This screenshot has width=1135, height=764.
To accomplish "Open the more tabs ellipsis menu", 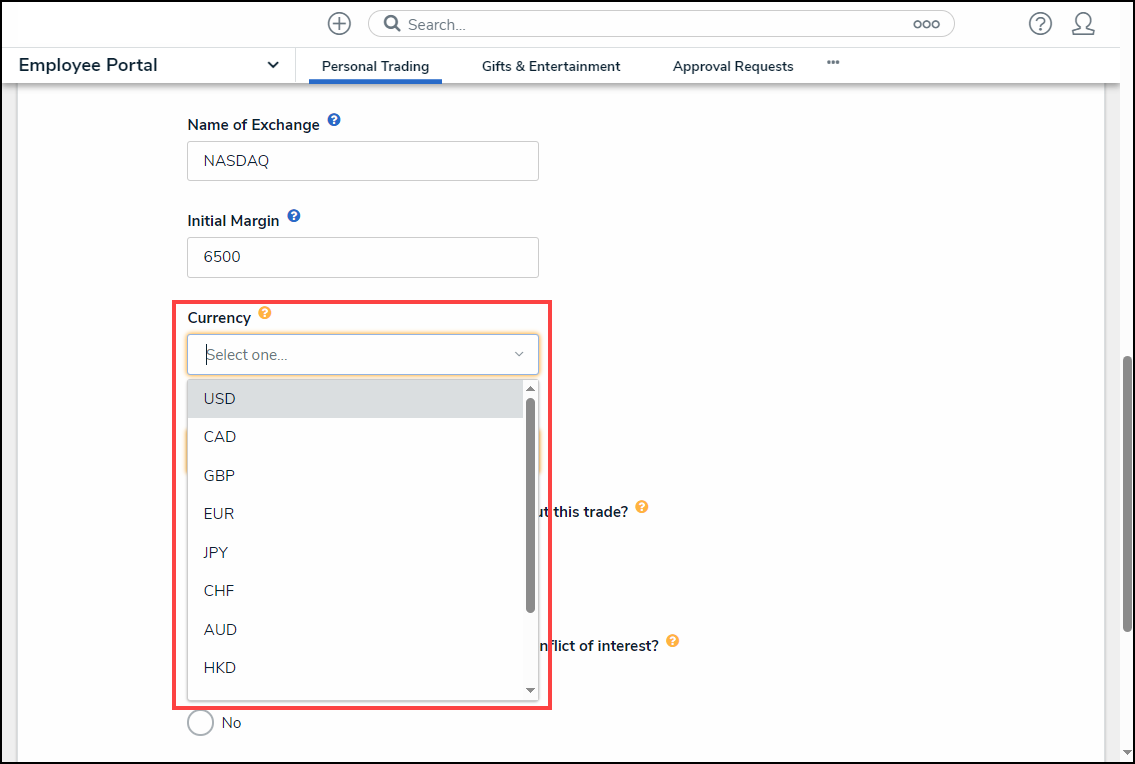I will coord(833,63).
